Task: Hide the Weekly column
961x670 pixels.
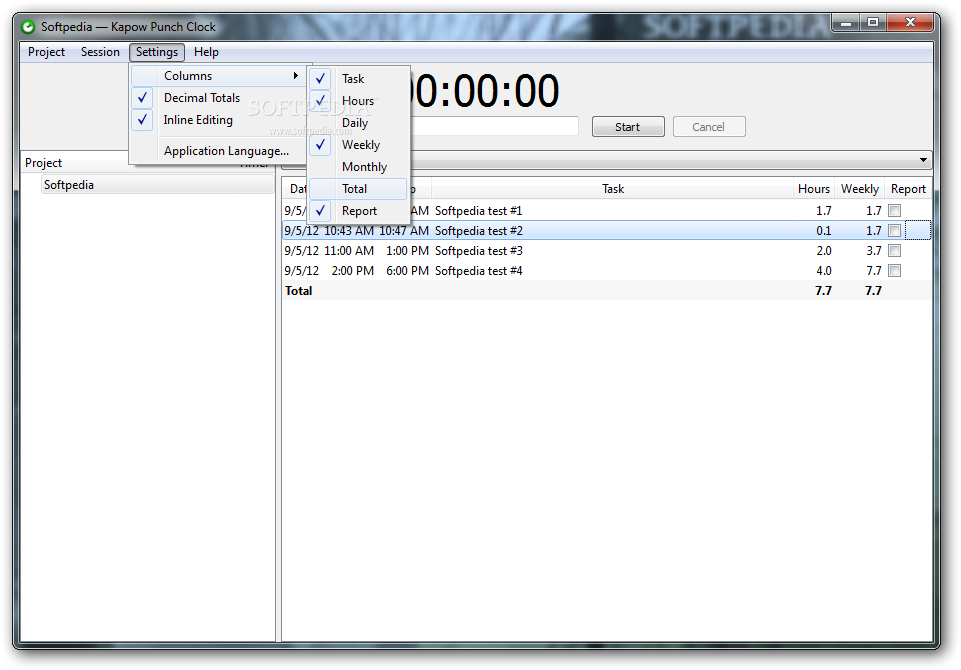Action: pyautogui.click(x=358, y=145)
